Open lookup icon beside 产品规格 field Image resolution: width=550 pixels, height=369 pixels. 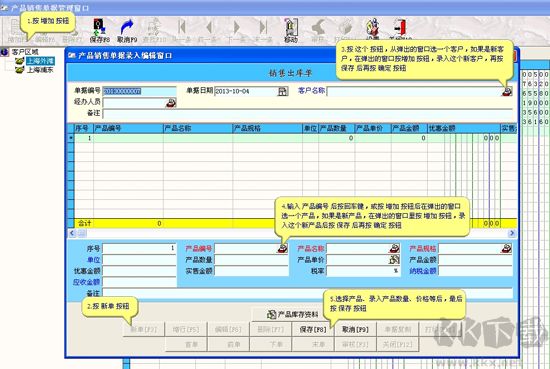[506, 249]
